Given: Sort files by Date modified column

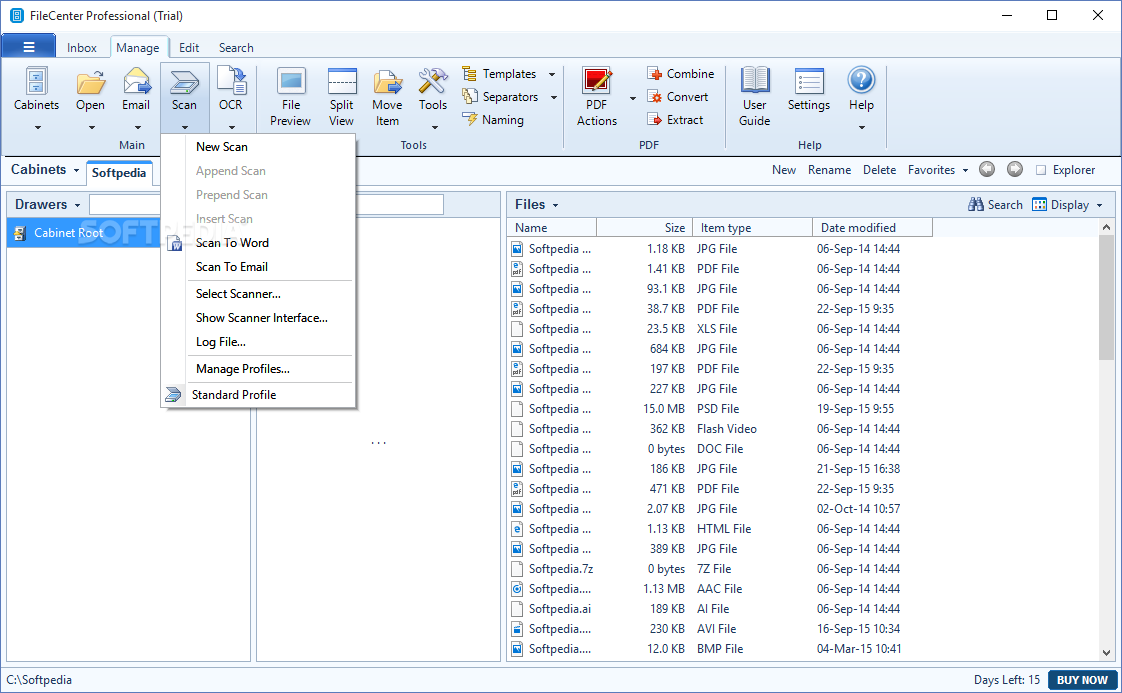Looking at the screenshot, I should [872, 228].
